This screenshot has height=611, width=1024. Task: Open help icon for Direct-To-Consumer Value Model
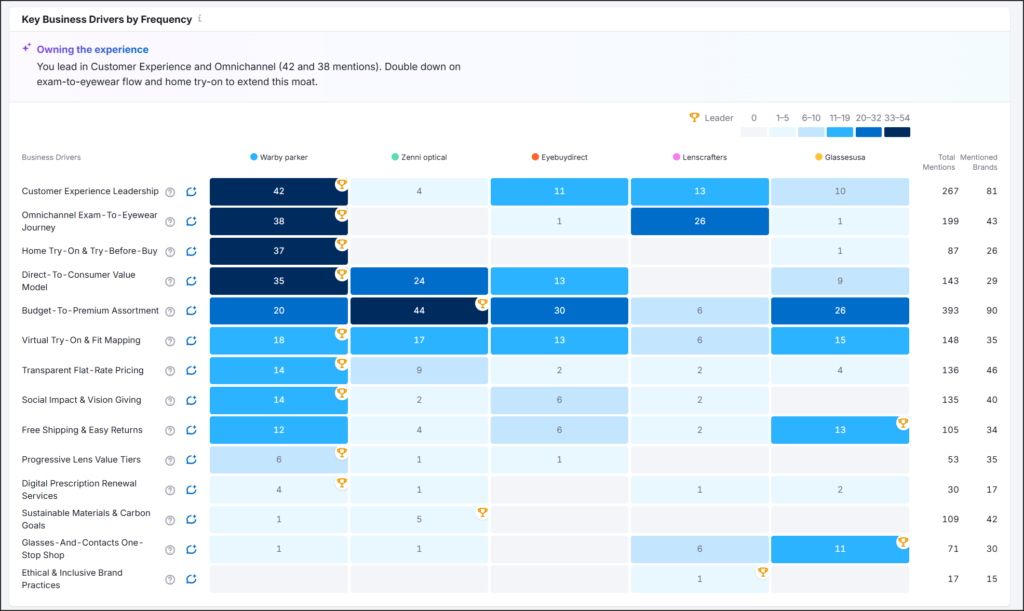170,282
